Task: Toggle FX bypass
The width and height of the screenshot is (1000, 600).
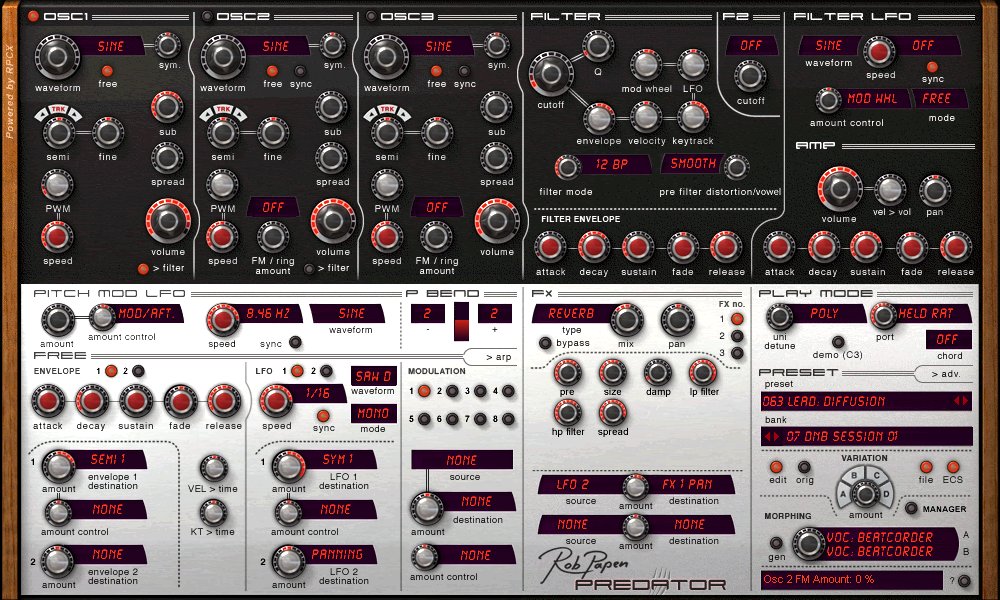Action: (x=545, y=342)
